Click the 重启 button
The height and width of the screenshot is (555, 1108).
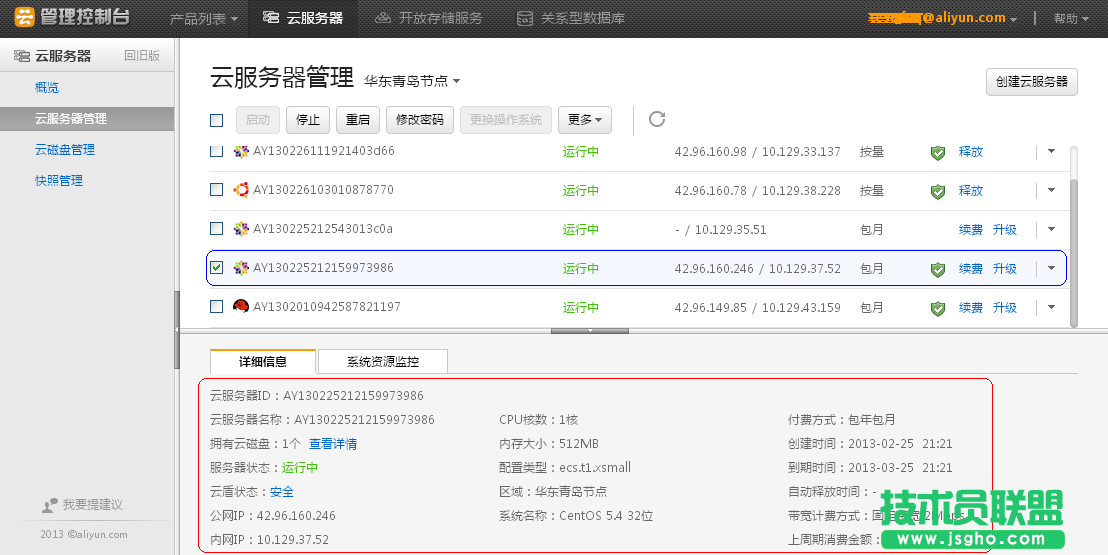tap(358, 120)
